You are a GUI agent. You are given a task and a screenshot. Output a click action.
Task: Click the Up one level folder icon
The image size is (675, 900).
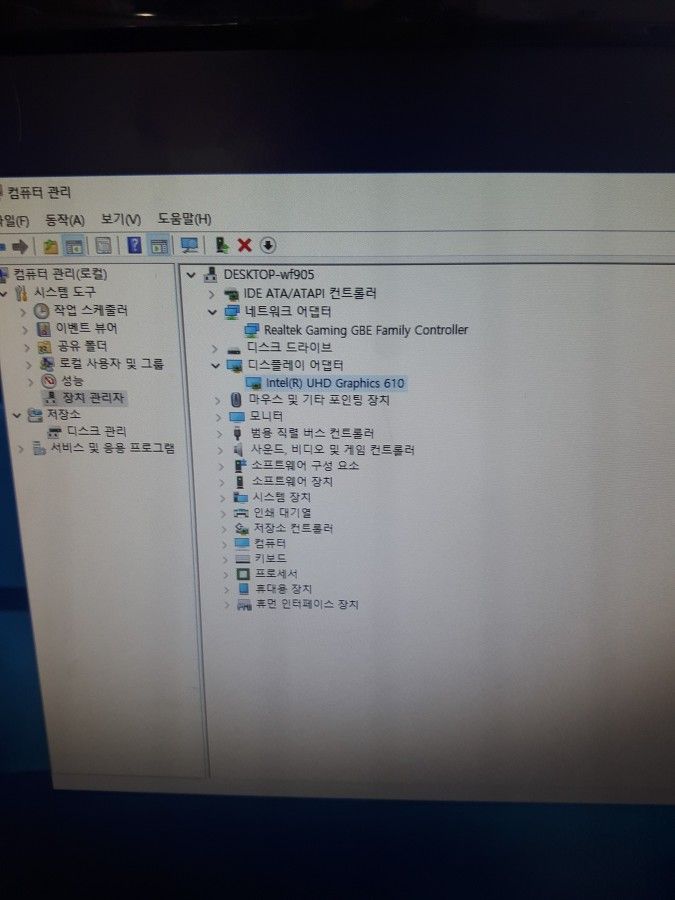pyautogui.click(x=51, y=246)
